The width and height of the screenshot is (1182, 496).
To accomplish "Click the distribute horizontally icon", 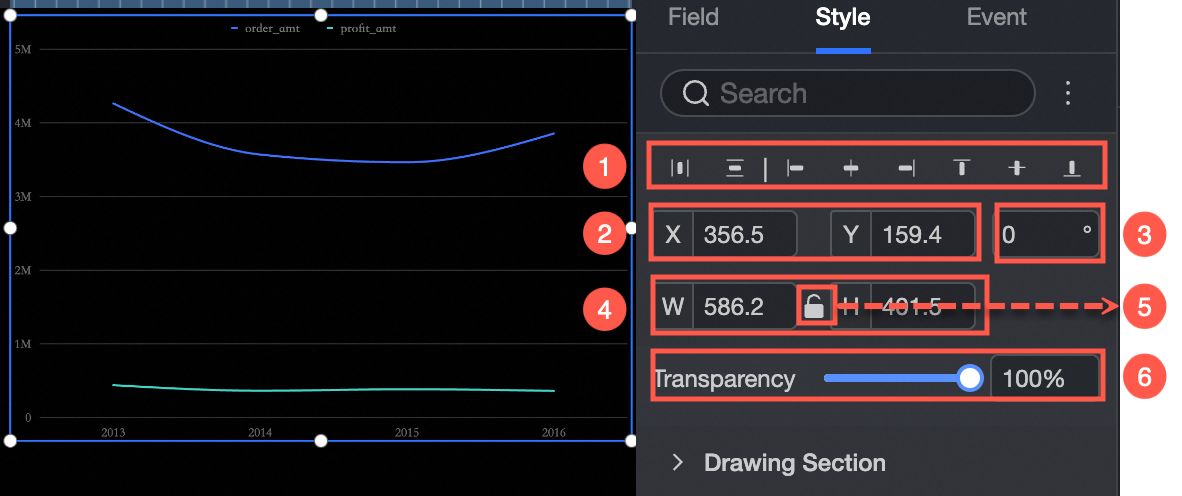I will [x=680, y=168].
